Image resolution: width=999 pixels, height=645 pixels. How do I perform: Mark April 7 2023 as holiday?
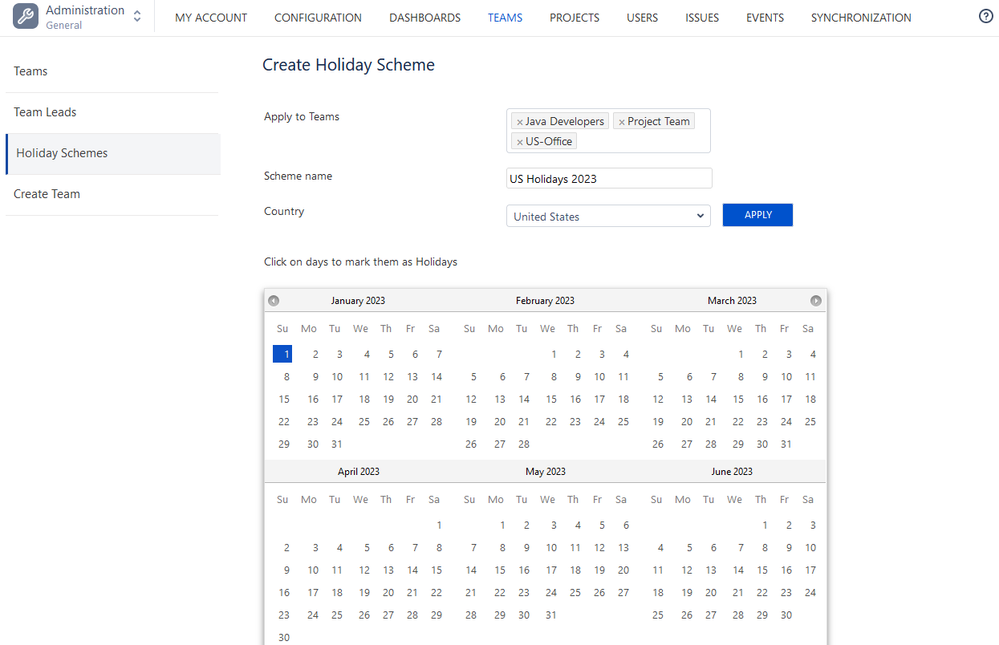[415, 547]
